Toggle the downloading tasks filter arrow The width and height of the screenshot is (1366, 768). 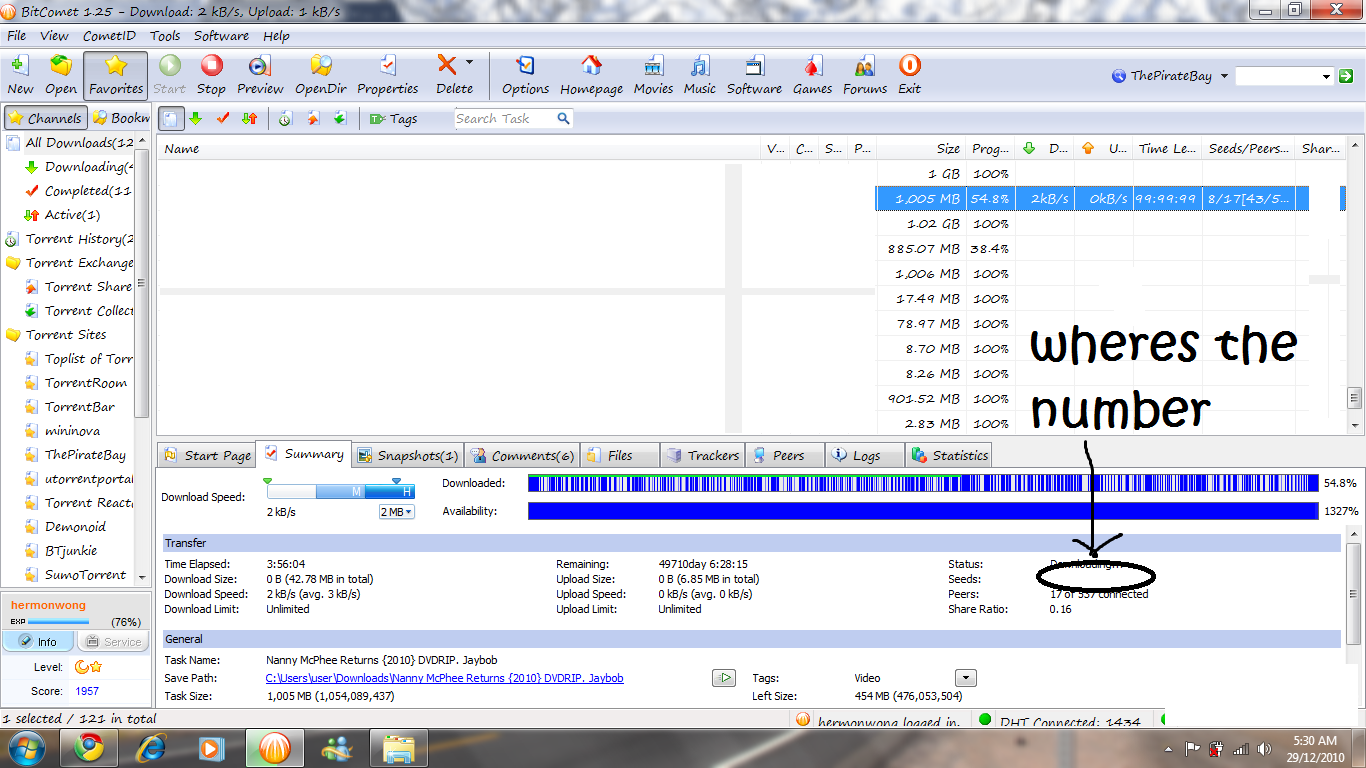tap(195, 118)
